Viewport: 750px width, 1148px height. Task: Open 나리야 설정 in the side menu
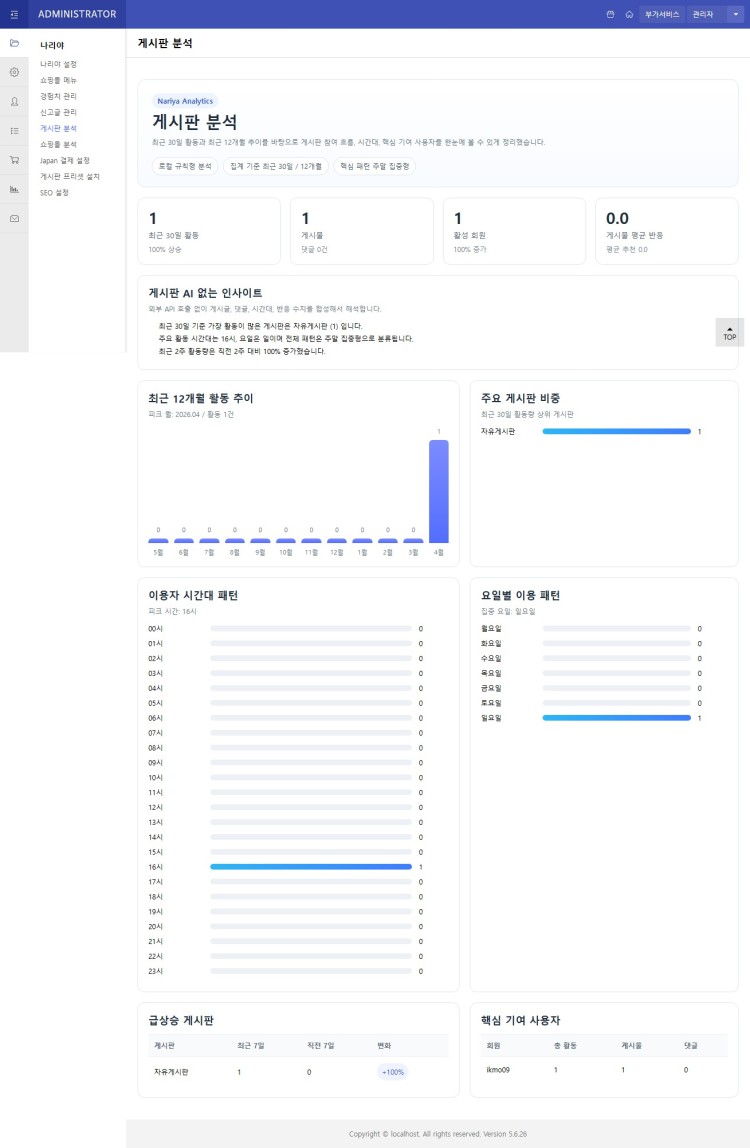pyautogui.click(x=58, y=64)
